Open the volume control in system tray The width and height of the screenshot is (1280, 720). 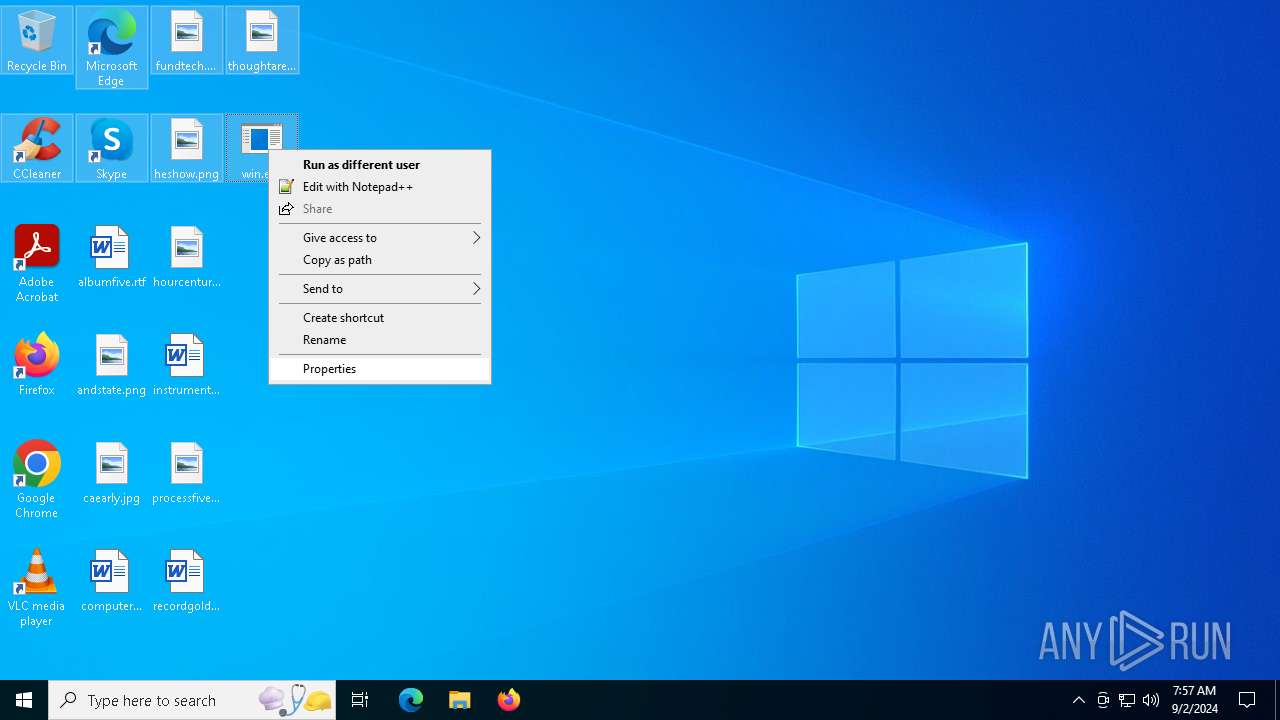(1151, 700)
